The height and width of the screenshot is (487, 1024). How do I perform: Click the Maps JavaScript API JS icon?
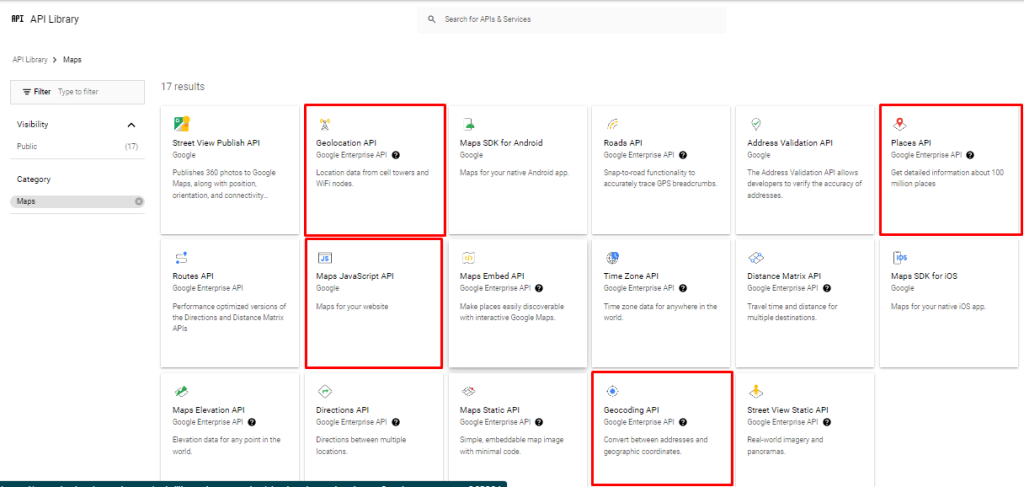click(325, 257)
